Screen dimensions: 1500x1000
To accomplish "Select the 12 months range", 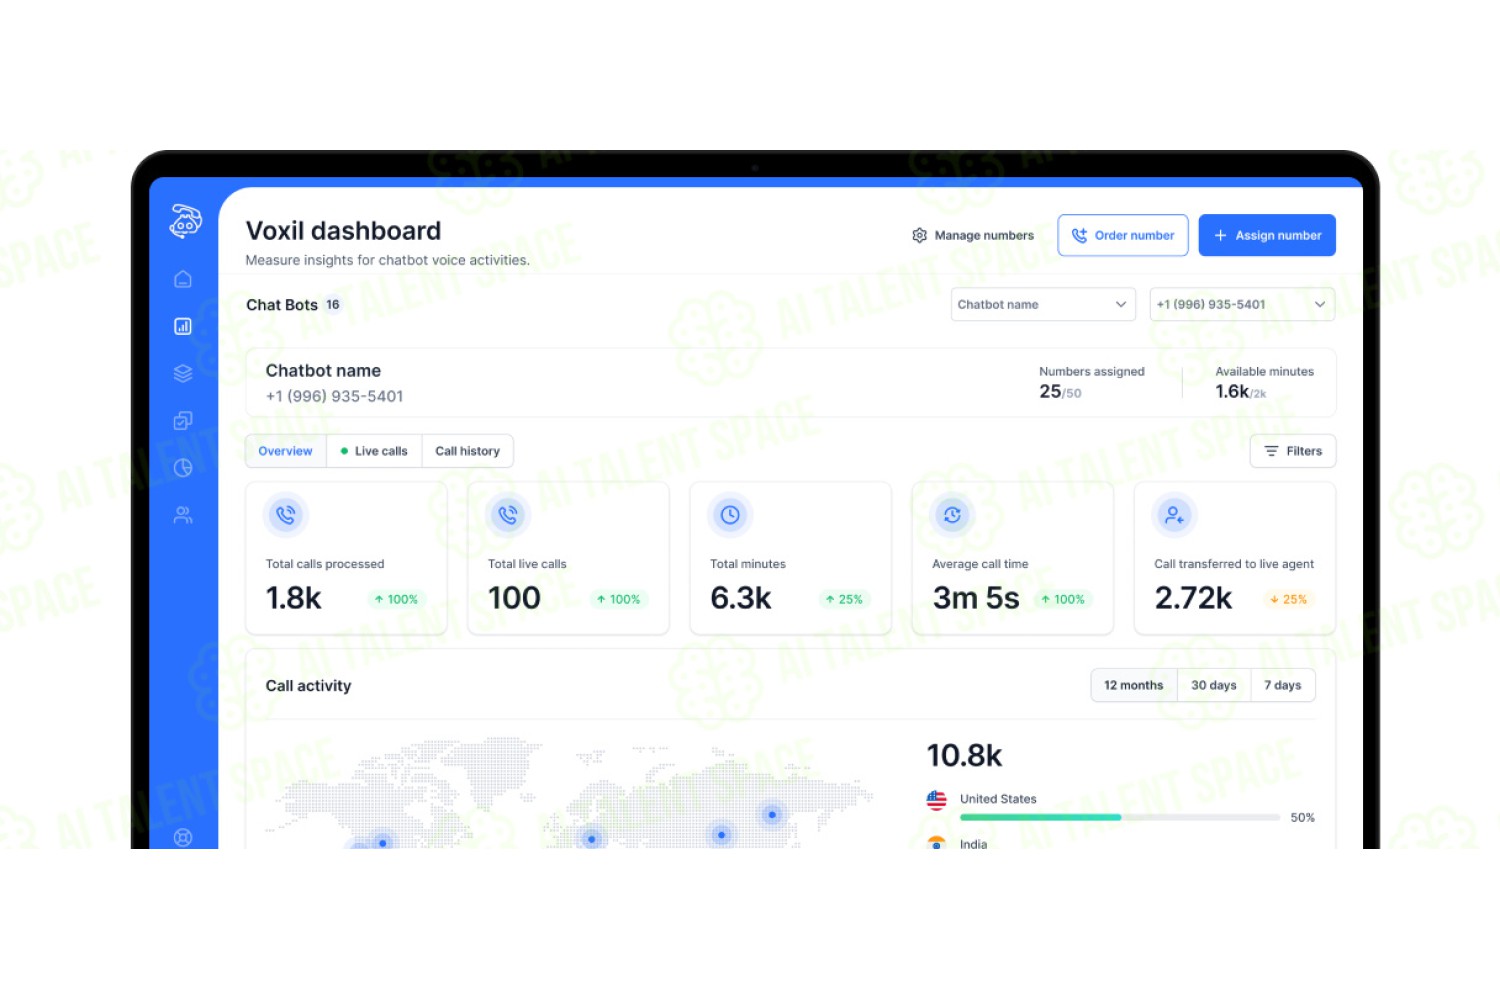I will tap(1134, 685).
